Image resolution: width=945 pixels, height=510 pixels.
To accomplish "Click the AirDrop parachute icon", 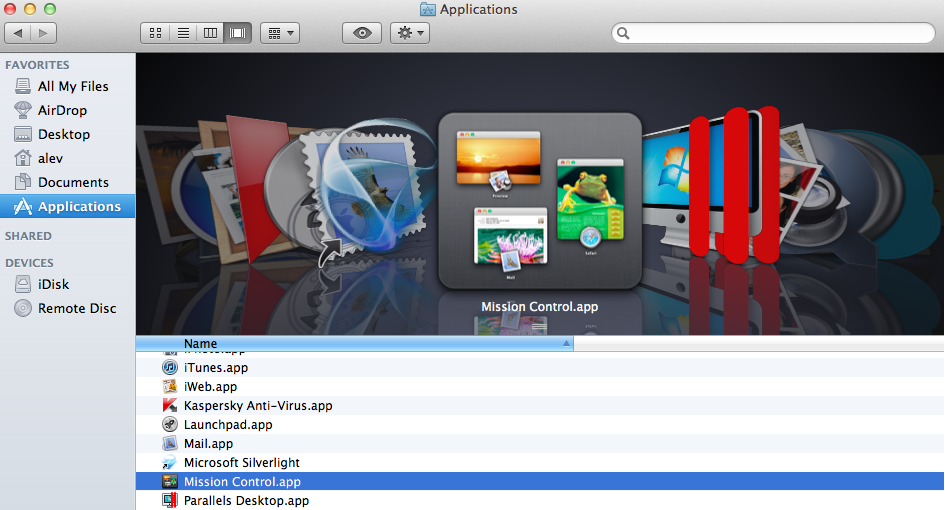I will [x=23, y=110].
